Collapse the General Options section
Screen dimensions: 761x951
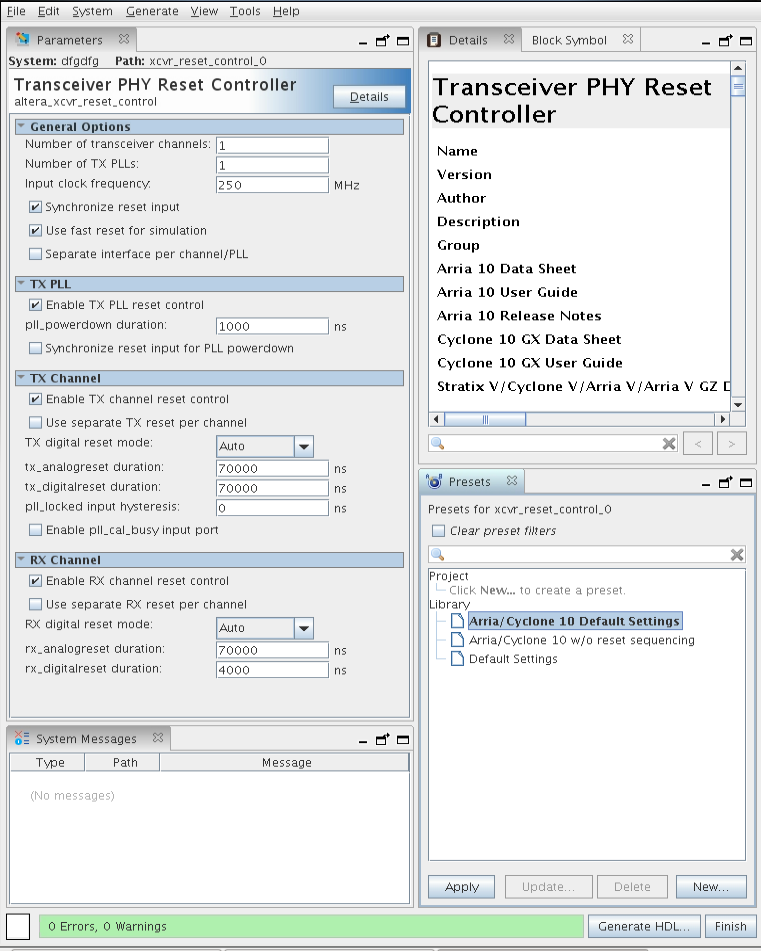coord(21,126)
